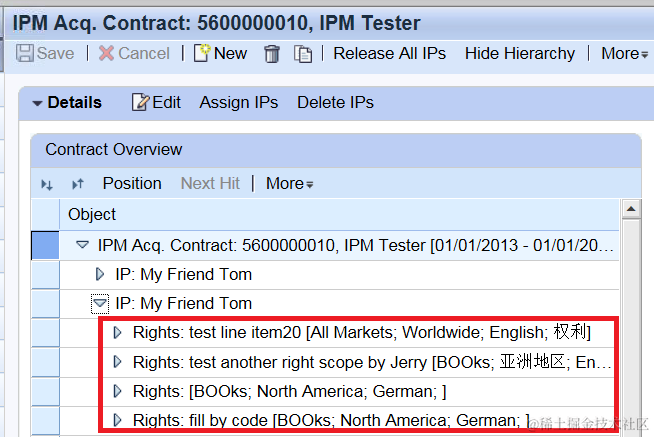Screen dimensions: 654x437
Task: Click the red X Cancel icon
Action: click(106, 53)
